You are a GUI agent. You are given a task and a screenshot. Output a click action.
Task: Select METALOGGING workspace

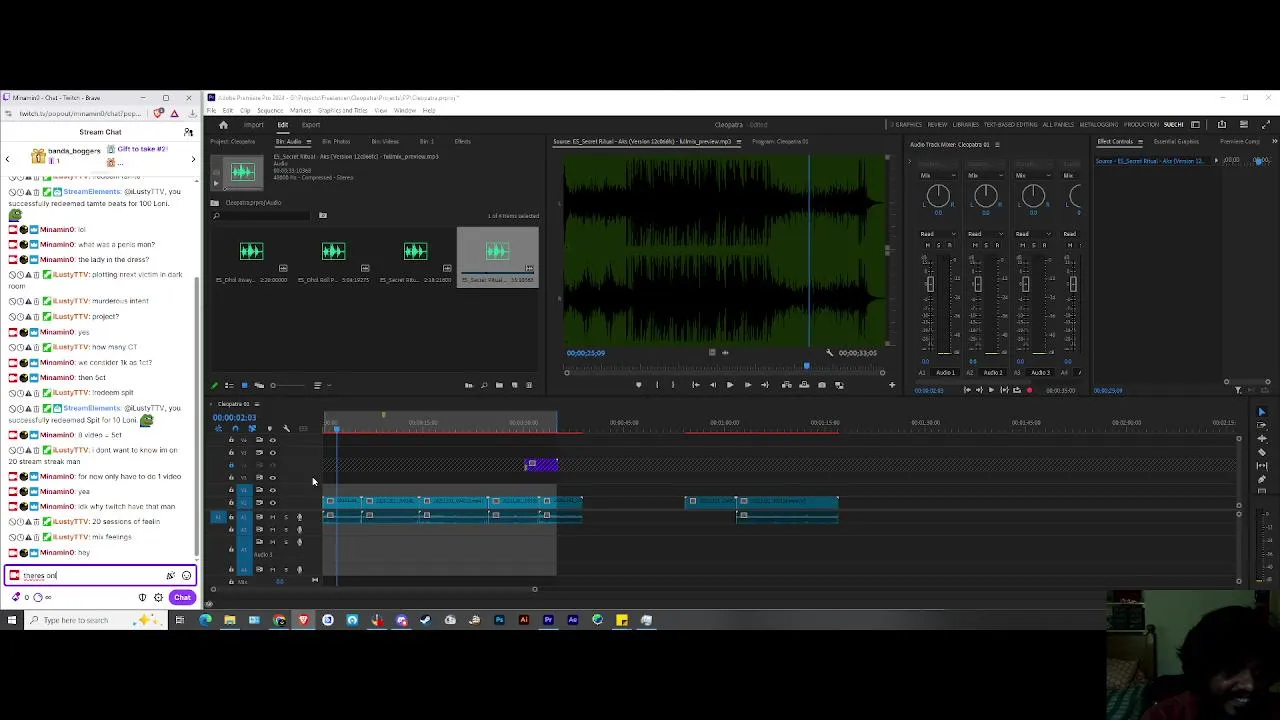[x=1099, y=125]
